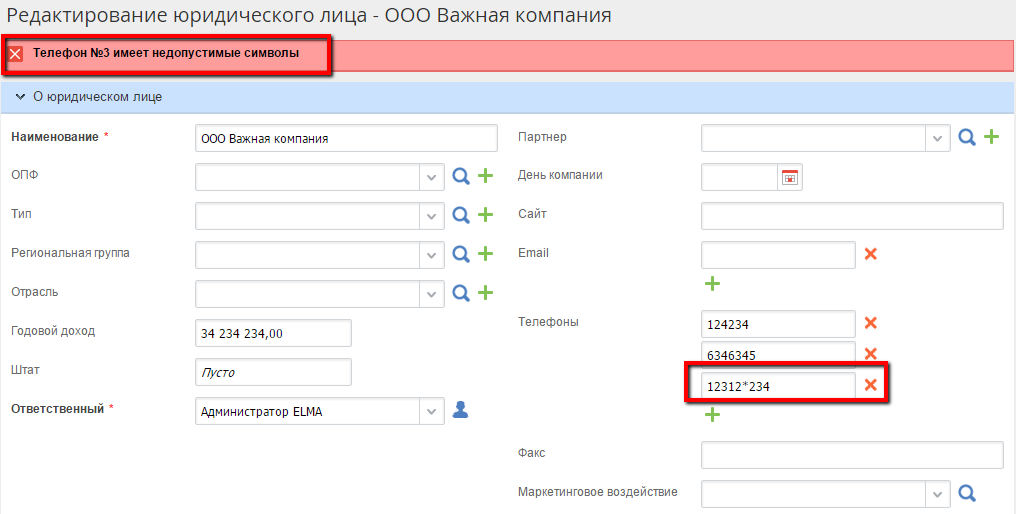Remove the phone number 124234

tap(870, 323)
